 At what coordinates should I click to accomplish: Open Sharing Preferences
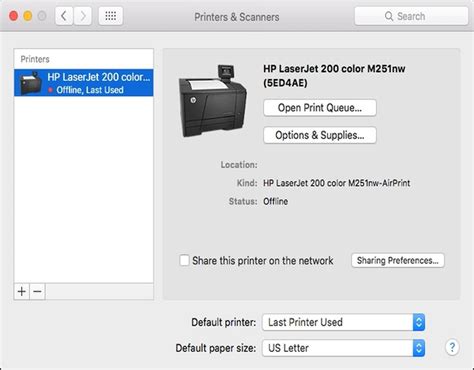pos(398,260)
